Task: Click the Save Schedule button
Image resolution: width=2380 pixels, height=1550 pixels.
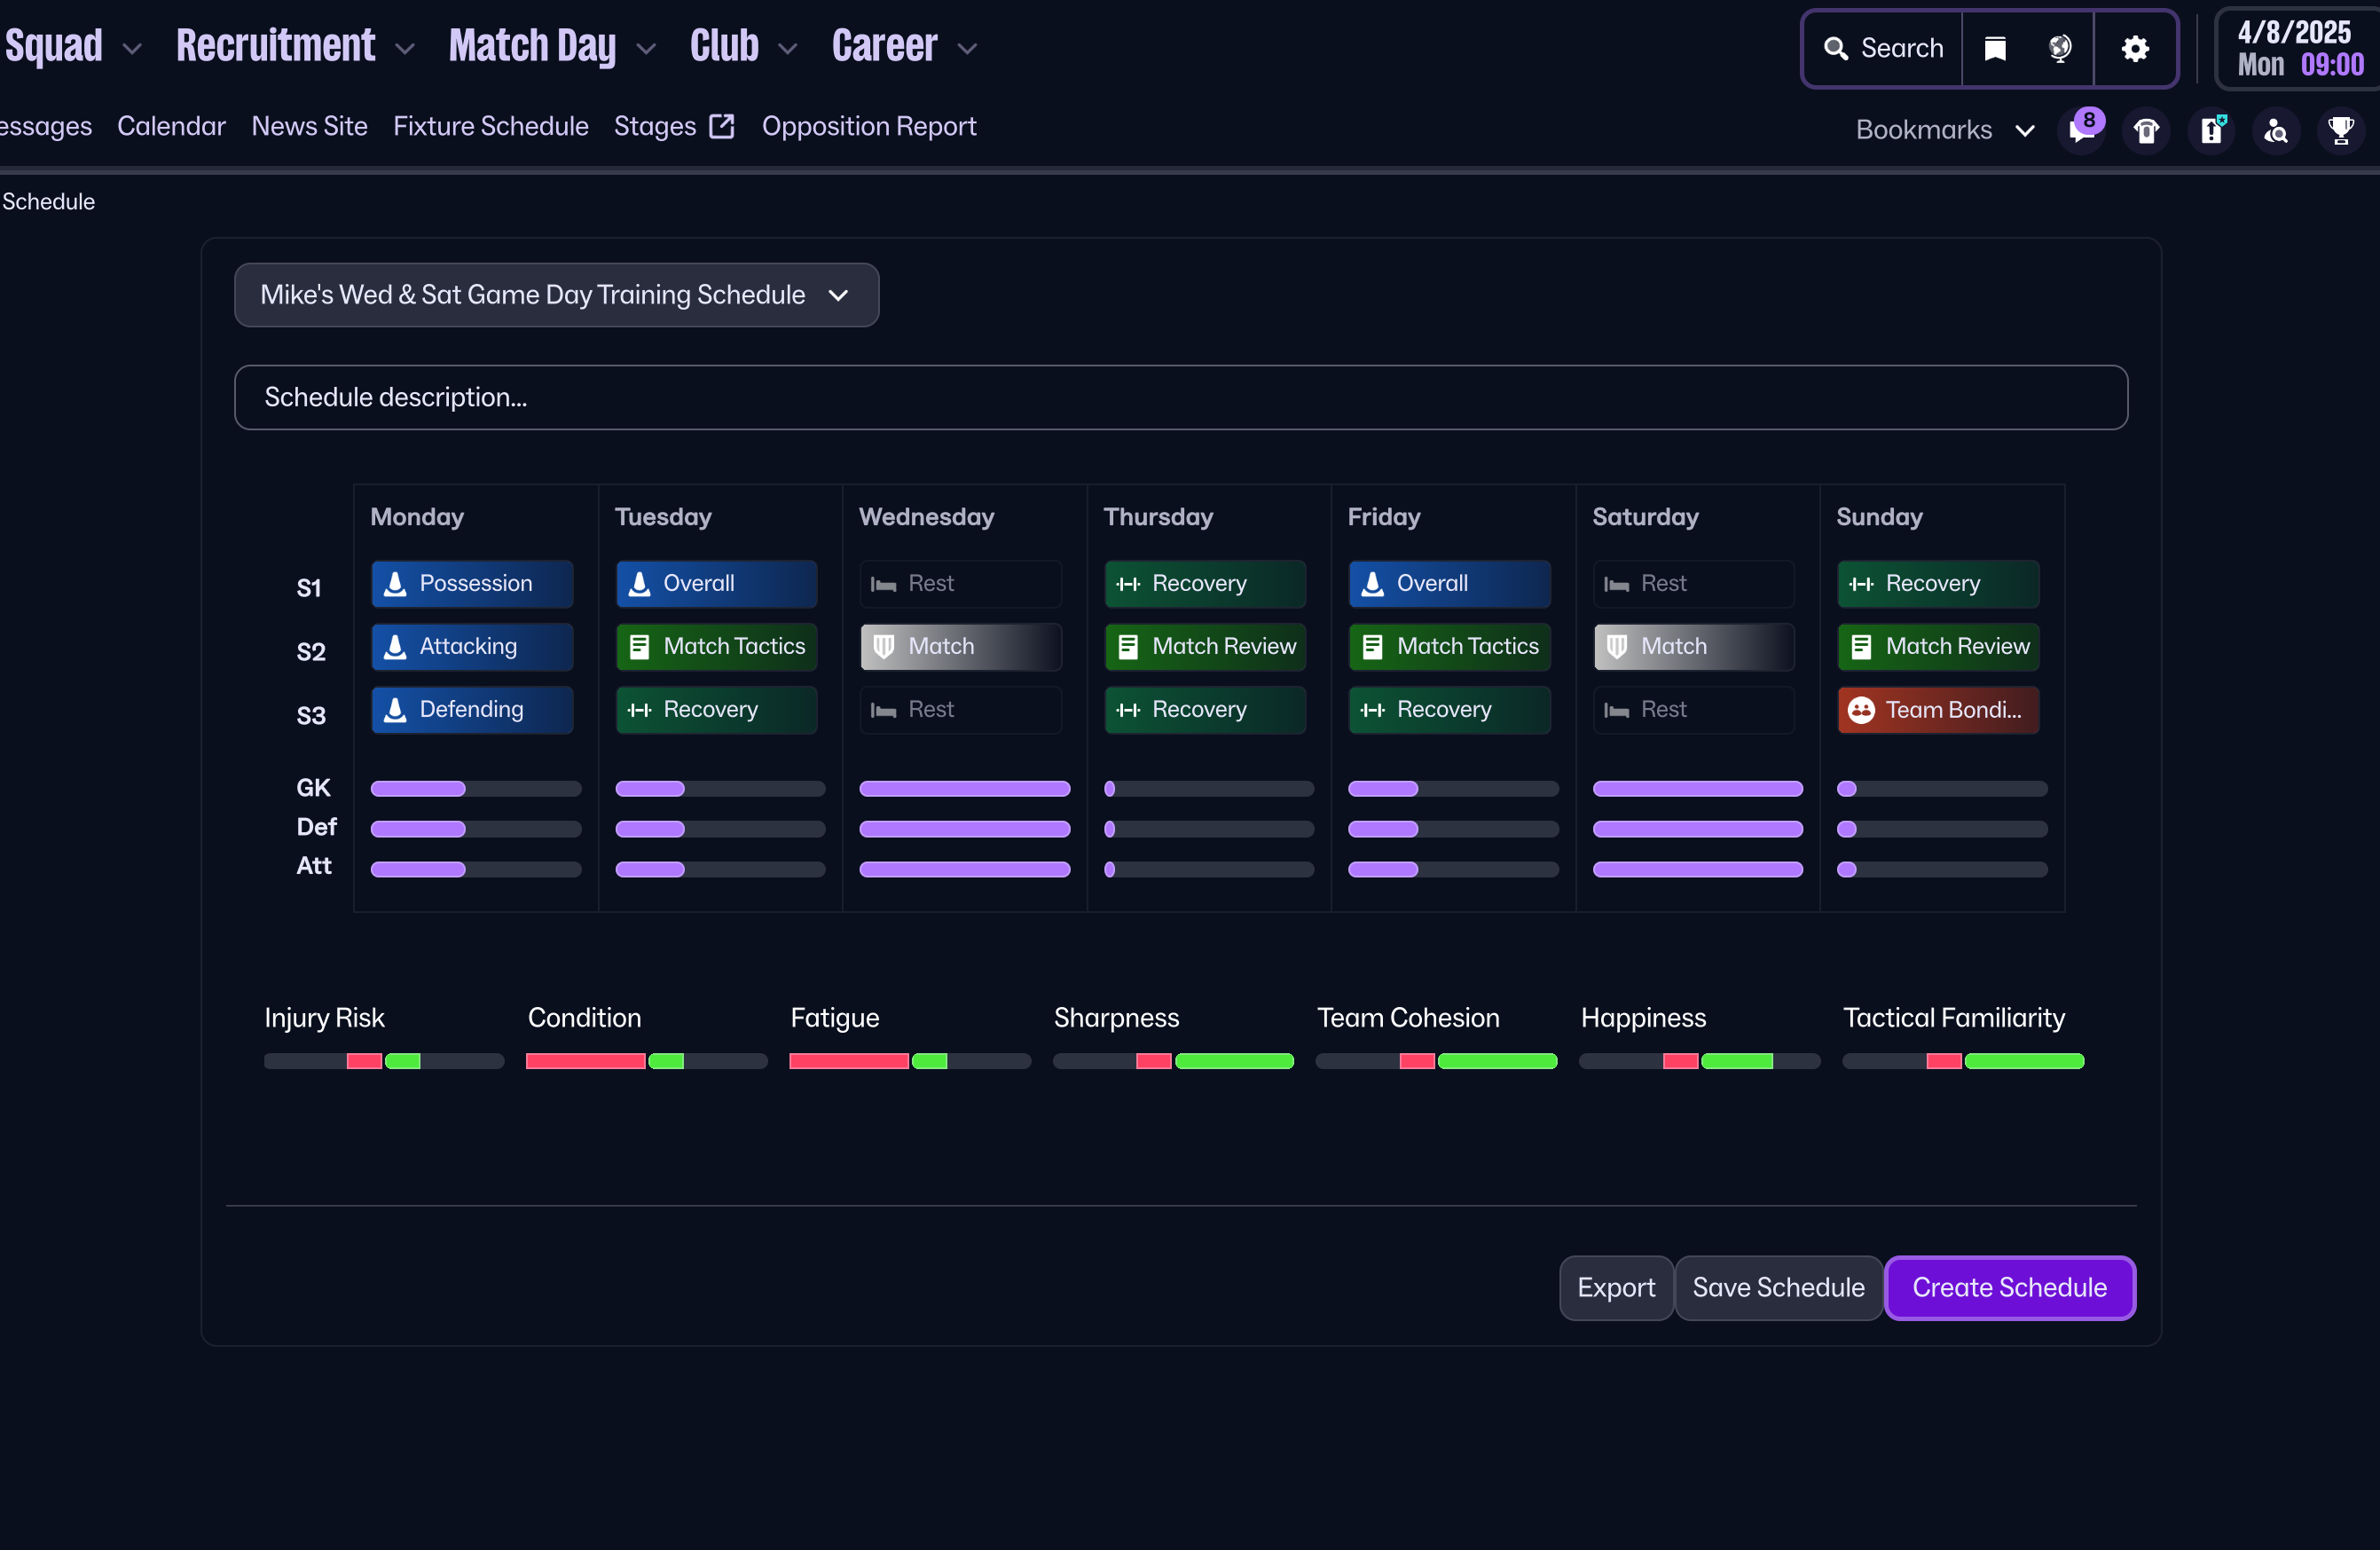Action: tap(1777, 1287)
